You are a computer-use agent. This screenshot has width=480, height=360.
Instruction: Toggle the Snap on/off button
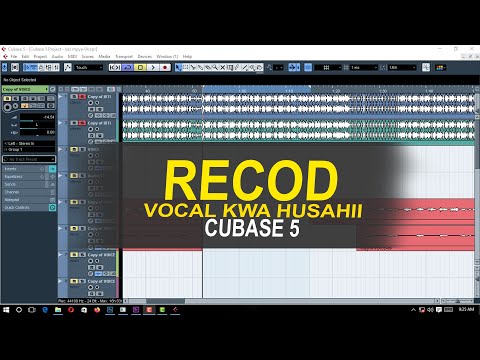click(x=308, y=68)
